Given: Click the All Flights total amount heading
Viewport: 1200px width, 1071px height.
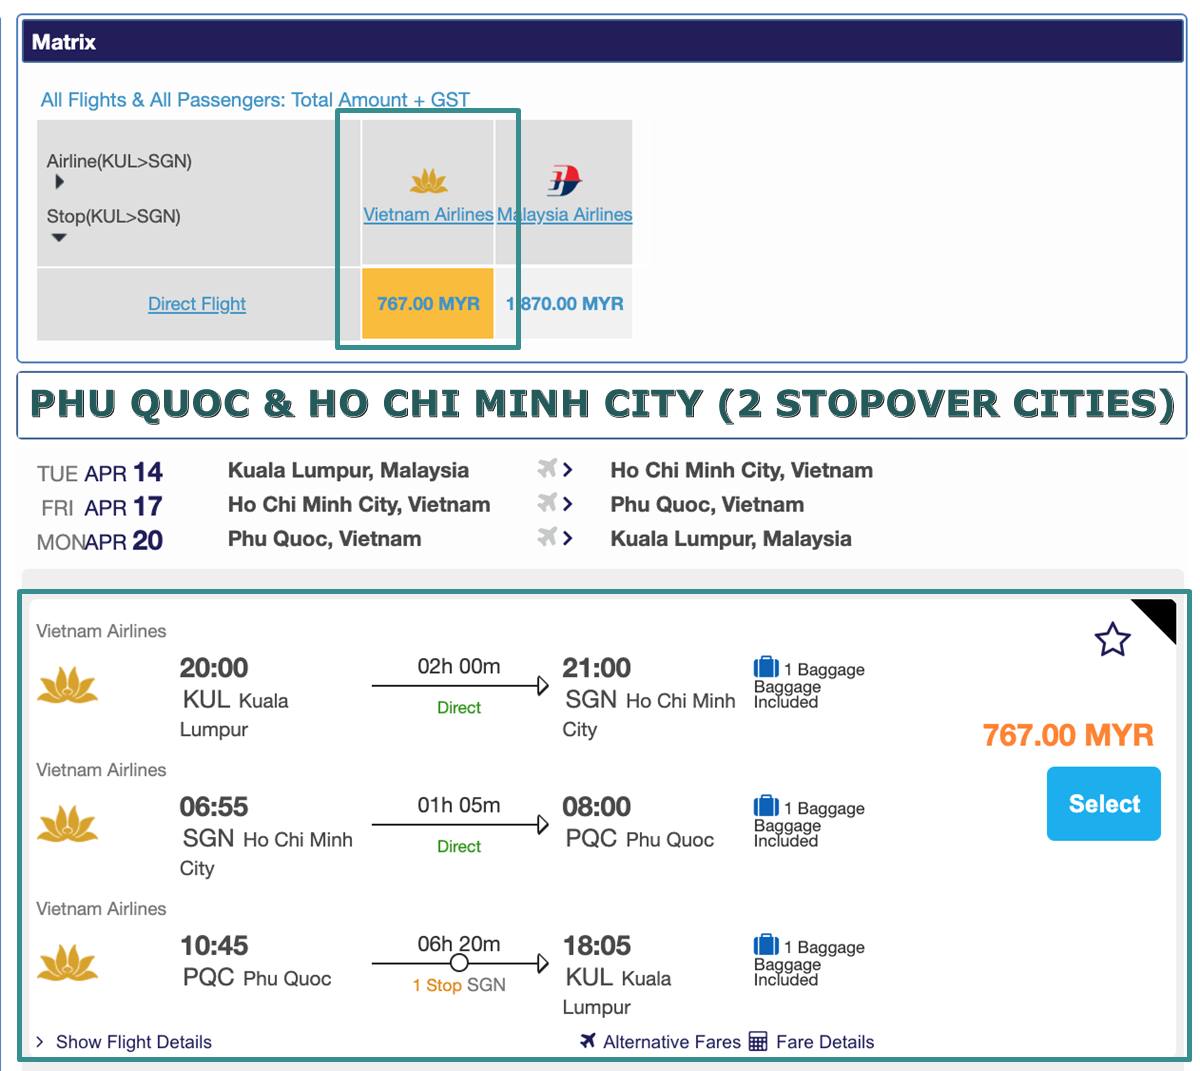Looking at the screenshot, I should point(255,100).
